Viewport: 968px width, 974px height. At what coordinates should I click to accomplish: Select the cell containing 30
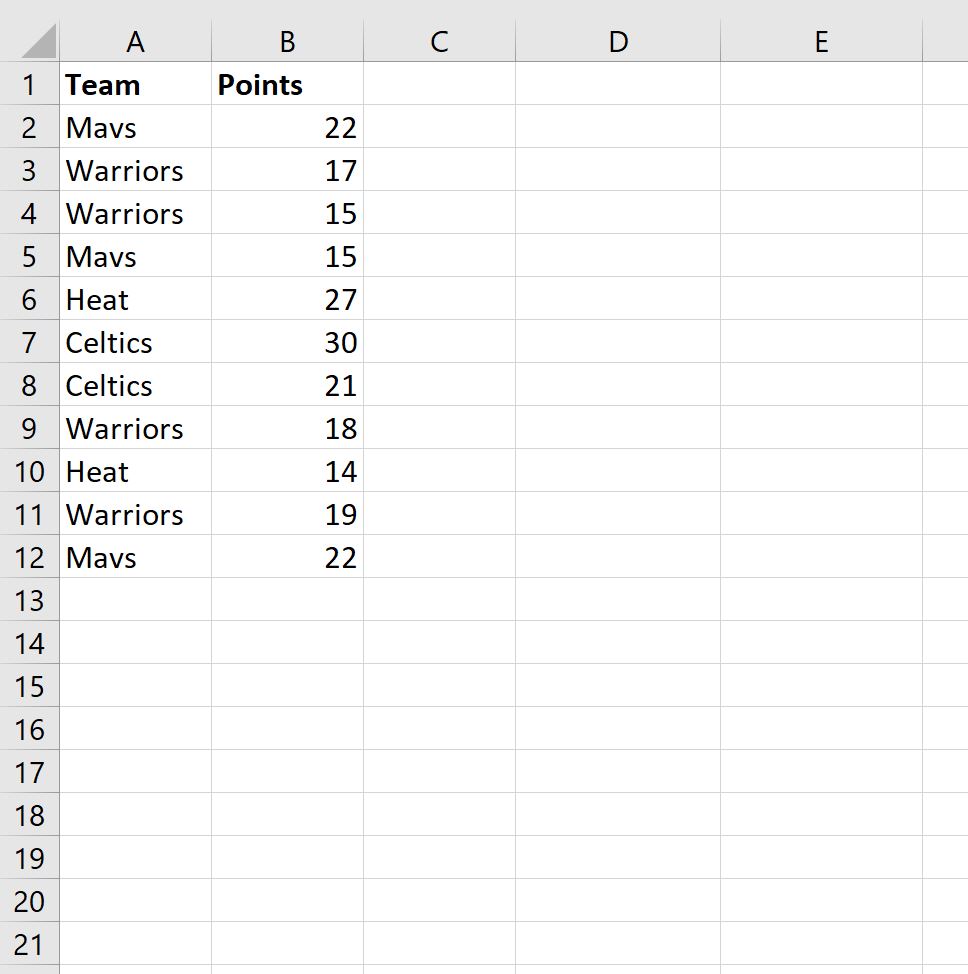click(x=288, y=342)
